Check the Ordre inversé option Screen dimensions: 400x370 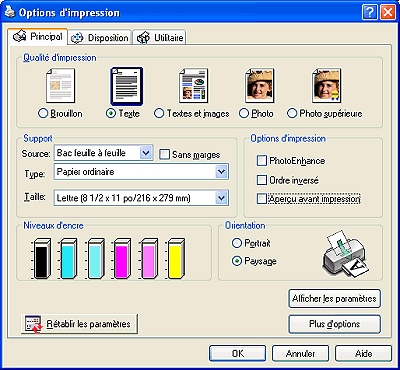pyautogui.click(x=262, y=180)
